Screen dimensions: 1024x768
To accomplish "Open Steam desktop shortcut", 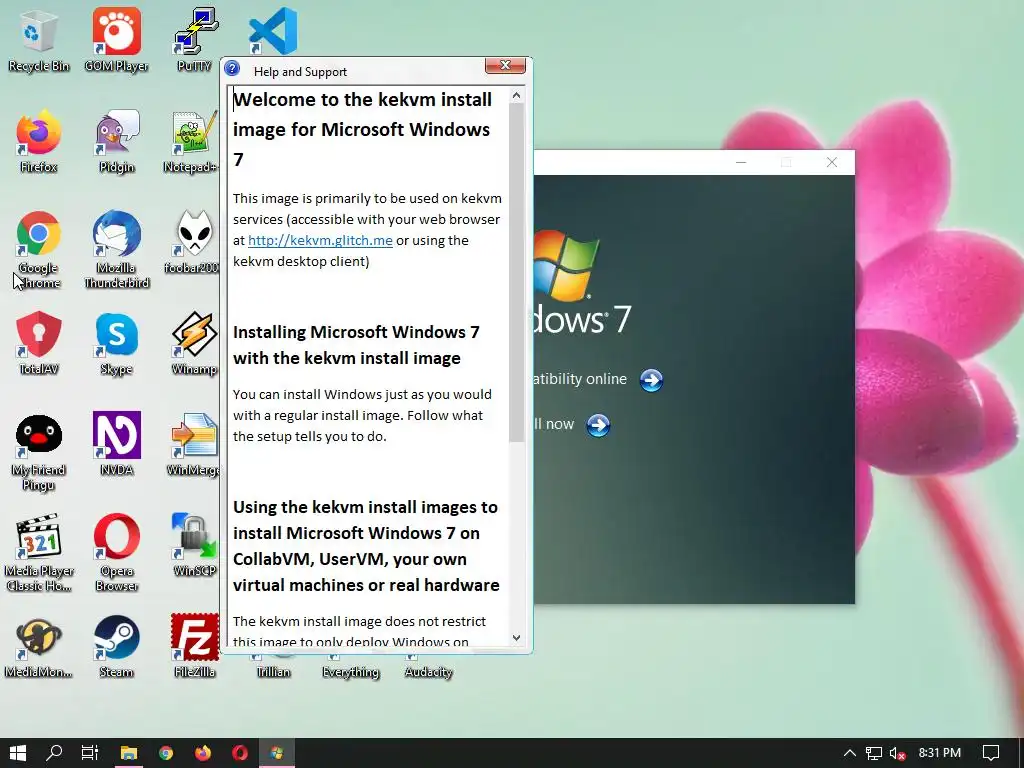I will click(116, 647).
